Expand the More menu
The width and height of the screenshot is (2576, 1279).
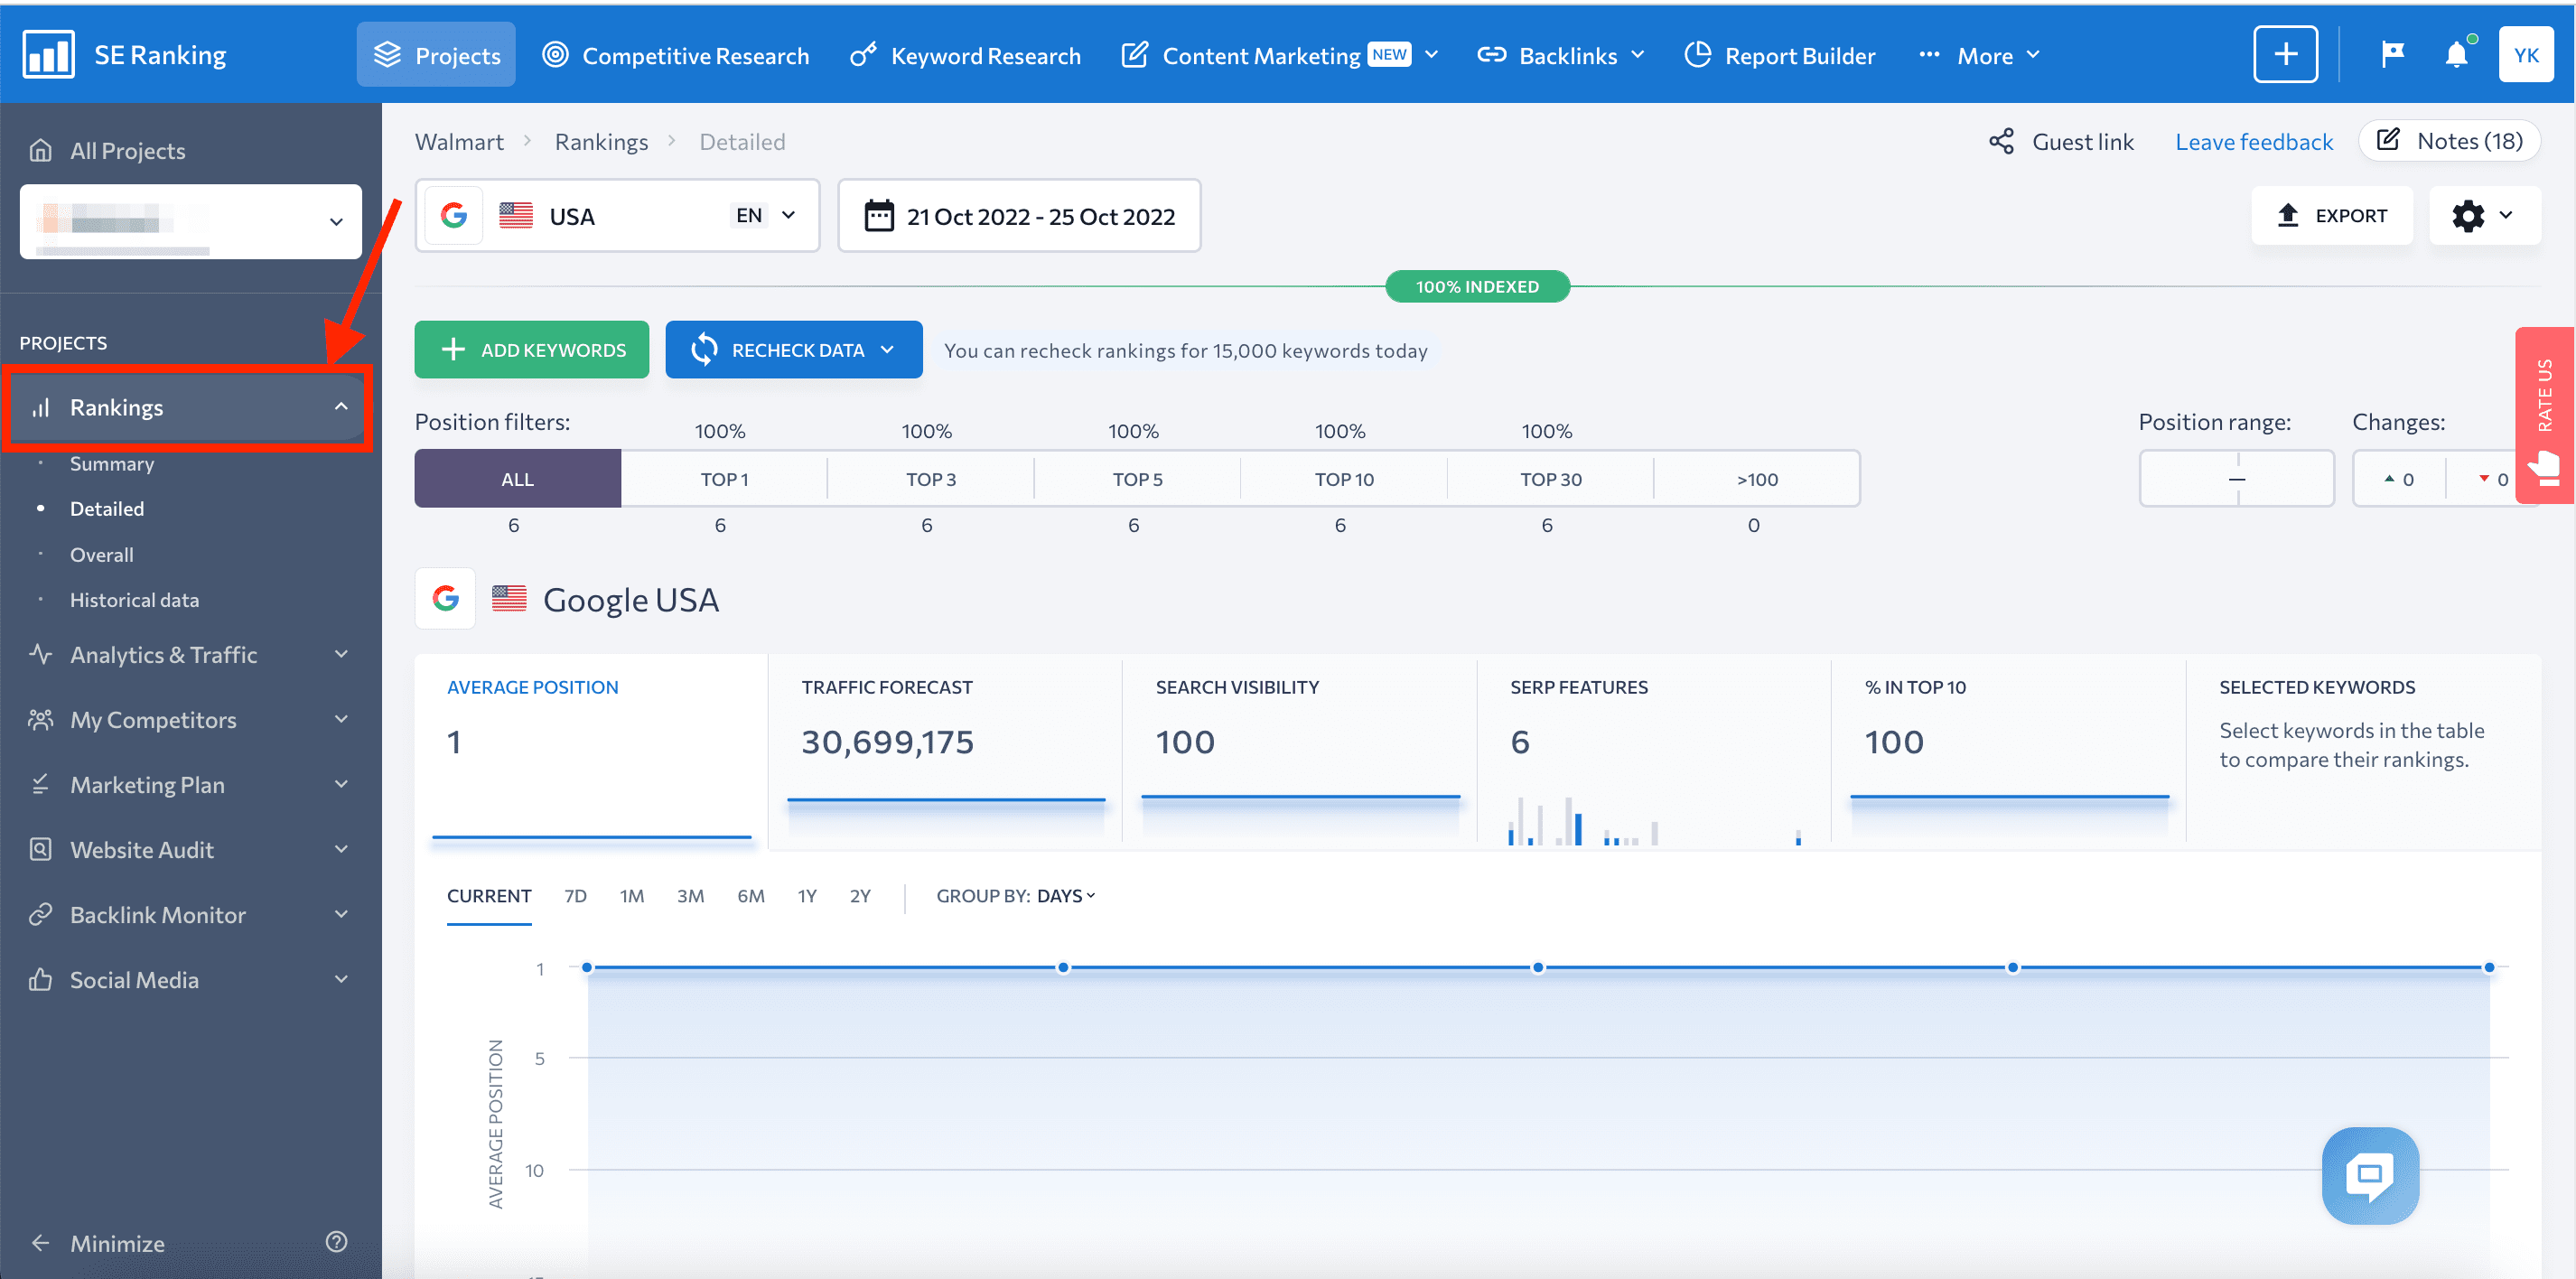click(1979, 55)
